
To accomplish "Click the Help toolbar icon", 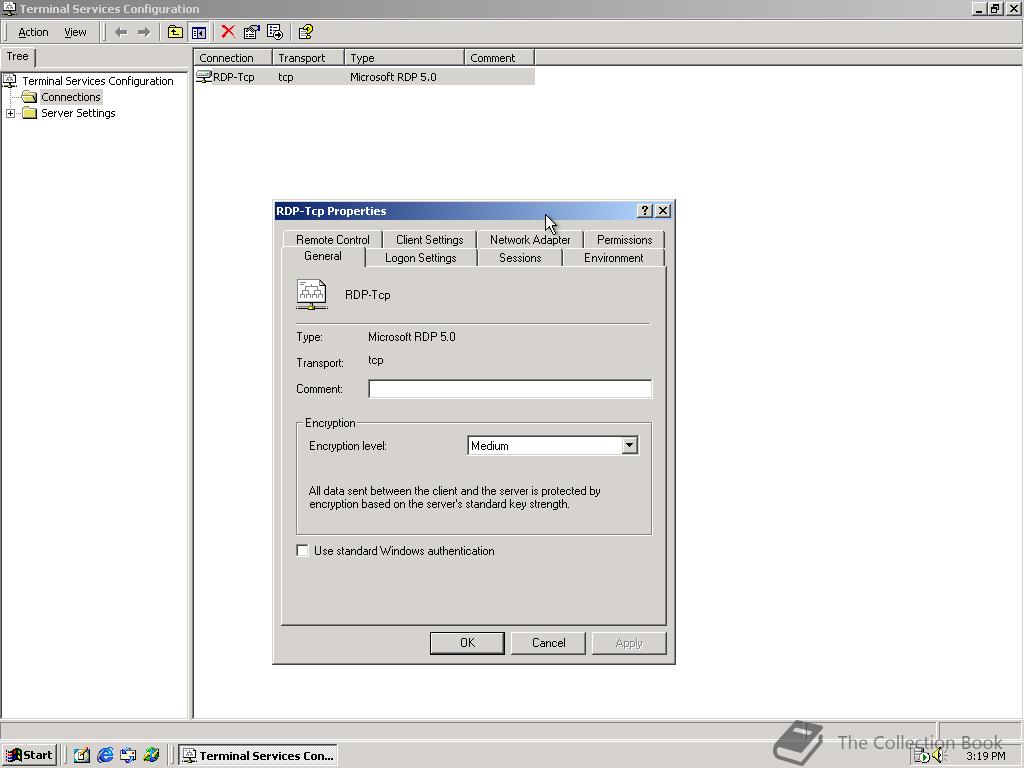I will coord(306,32).
